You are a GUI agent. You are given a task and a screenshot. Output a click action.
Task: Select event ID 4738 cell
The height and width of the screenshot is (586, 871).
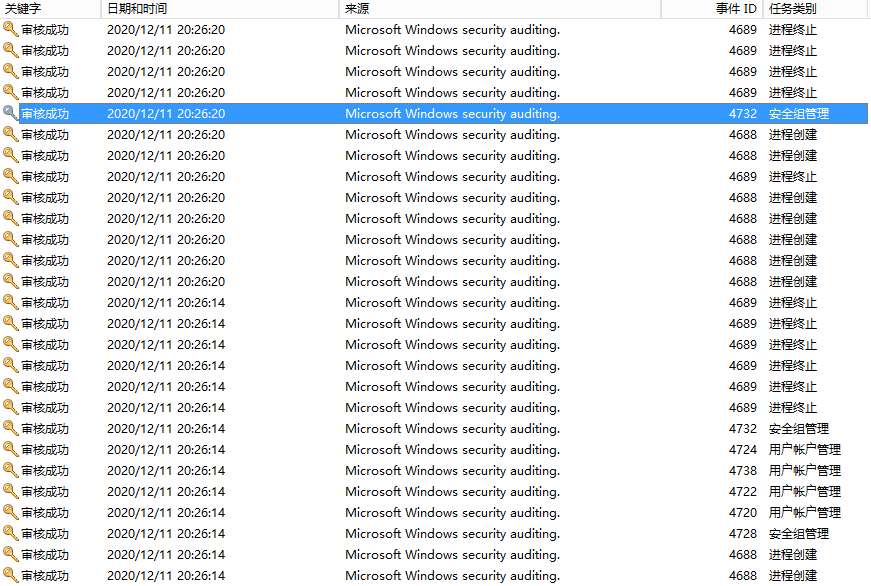pyautogui.click(x=743, y=470)
